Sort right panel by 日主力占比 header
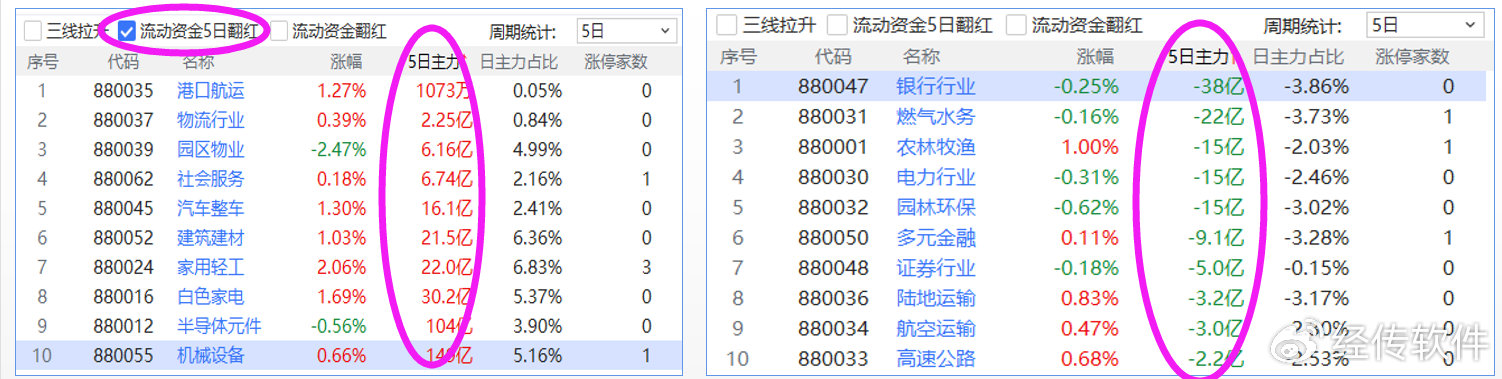The image size is (1502, 379). point(1299,56)
